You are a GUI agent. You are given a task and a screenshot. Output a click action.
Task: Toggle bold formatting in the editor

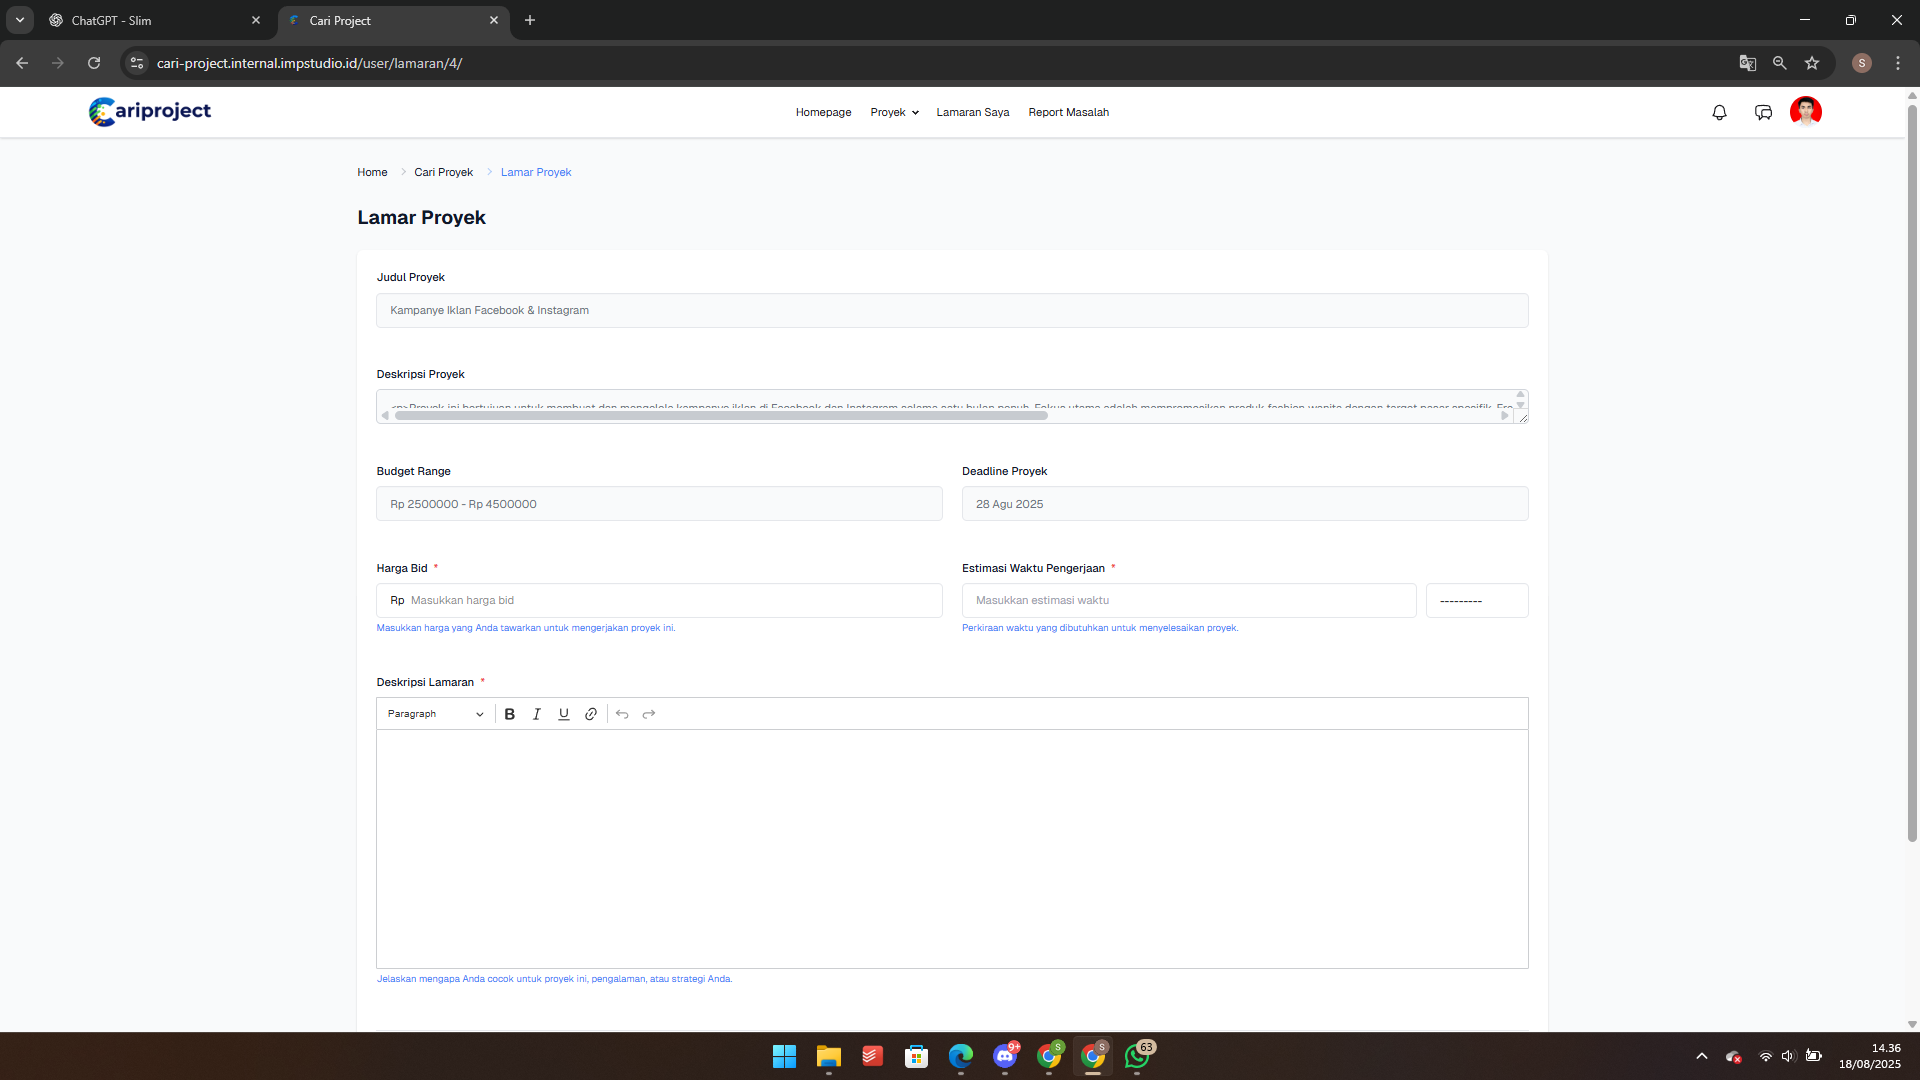click(510, 714)
